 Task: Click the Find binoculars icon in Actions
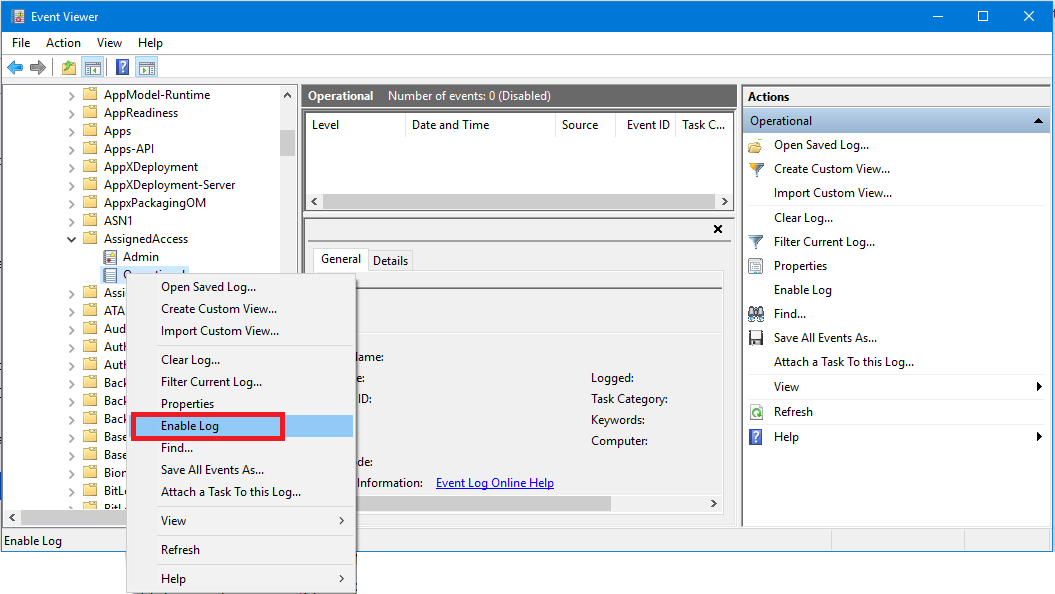[x=756, y=314]
